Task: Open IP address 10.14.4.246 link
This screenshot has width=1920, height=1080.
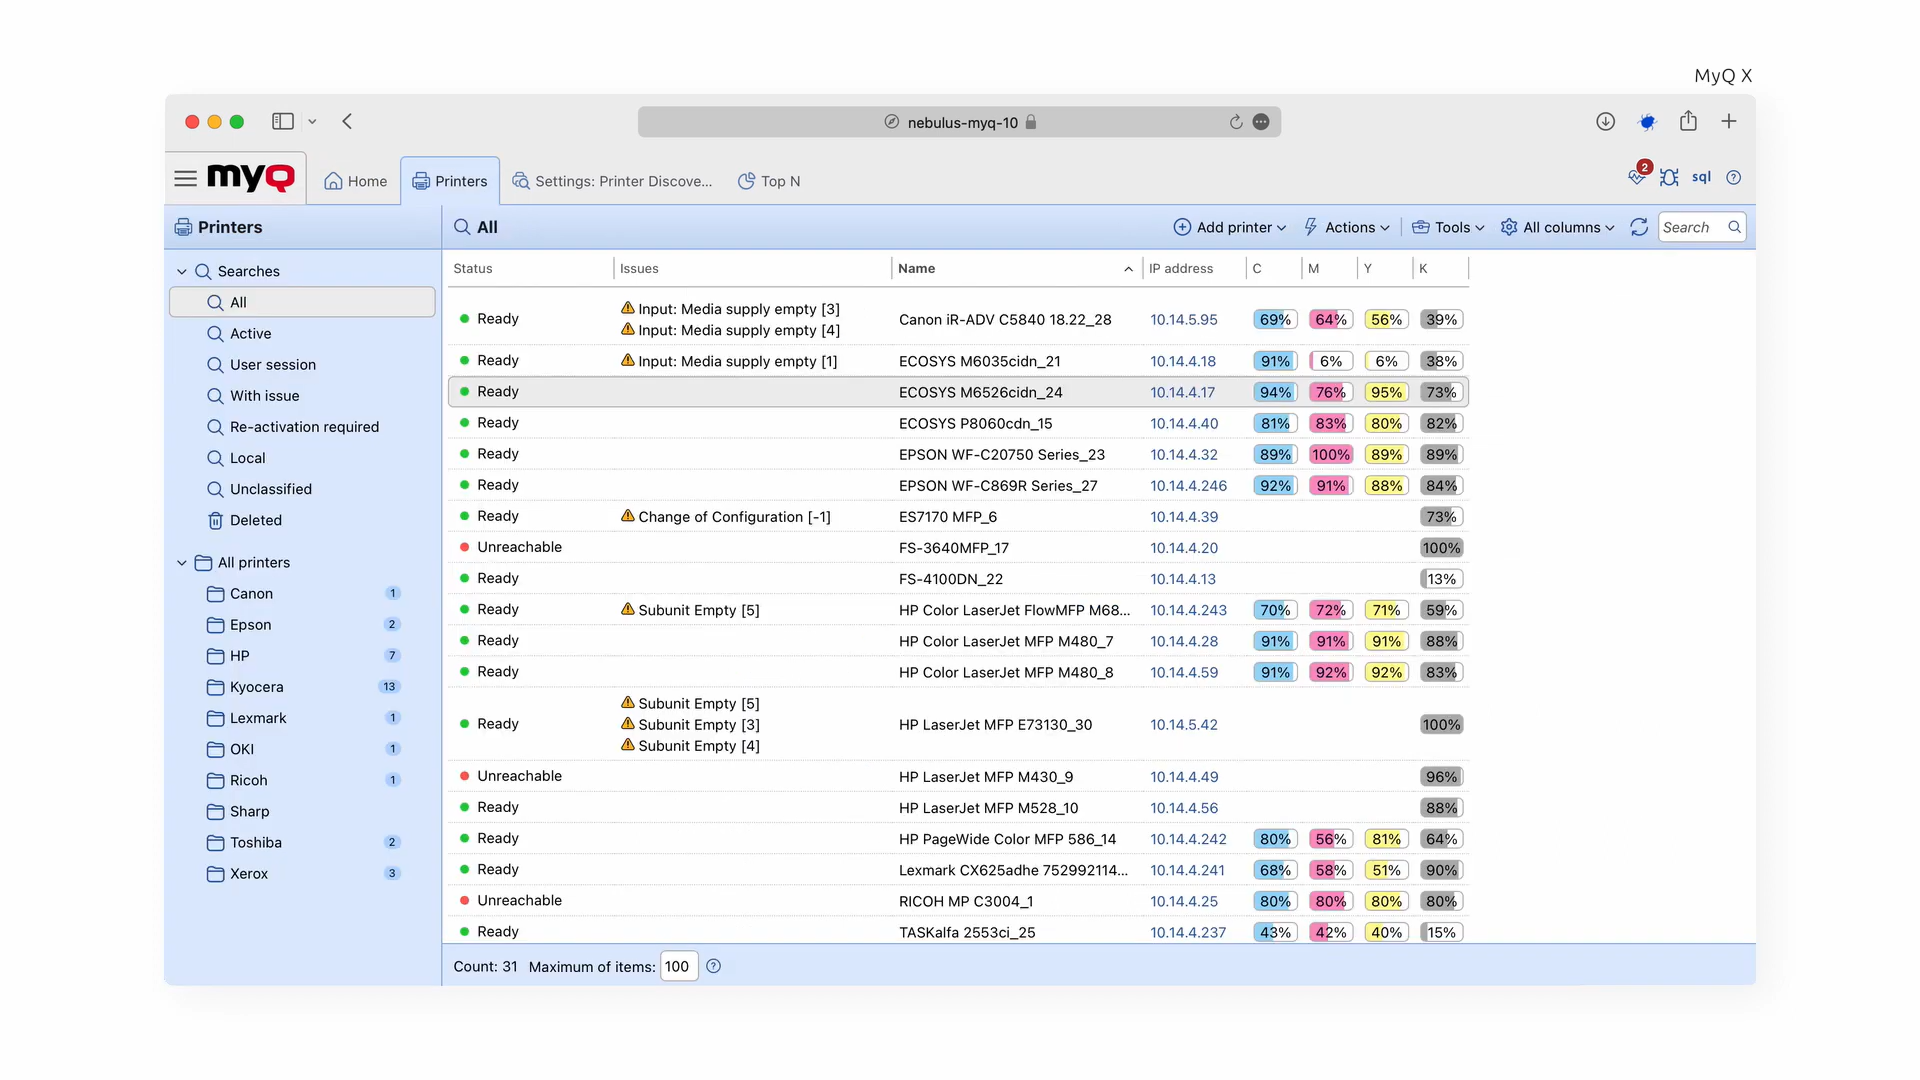Action: pyautogui.click(x=1188, y=485)
